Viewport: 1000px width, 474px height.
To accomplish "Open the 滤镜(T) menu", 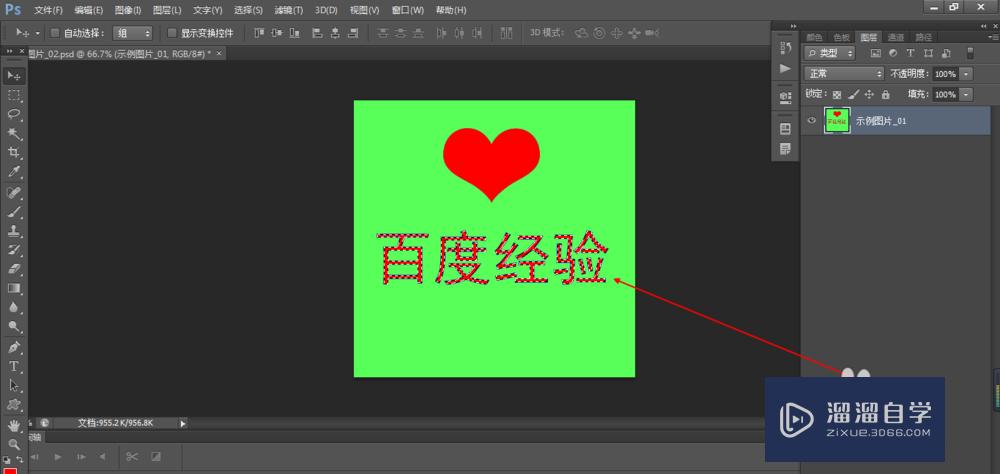I will [x=288, y=10].
